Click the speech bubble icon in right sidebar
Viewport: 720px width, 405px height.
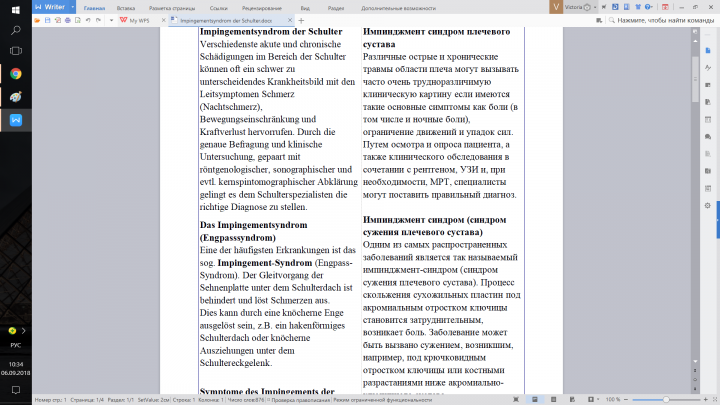pyautogui.click(x=708, y=136)
